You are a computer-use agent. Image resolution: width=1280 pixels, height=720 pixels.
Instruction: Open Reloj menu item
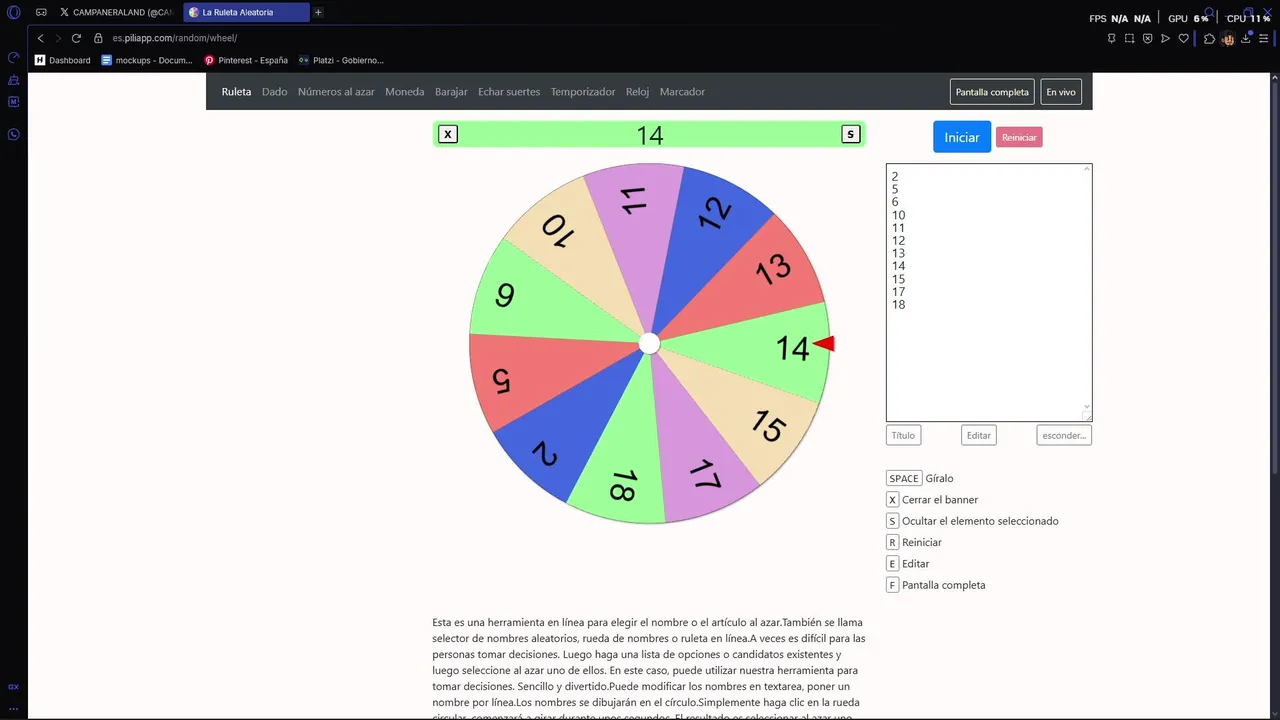[x=638, y=92]
